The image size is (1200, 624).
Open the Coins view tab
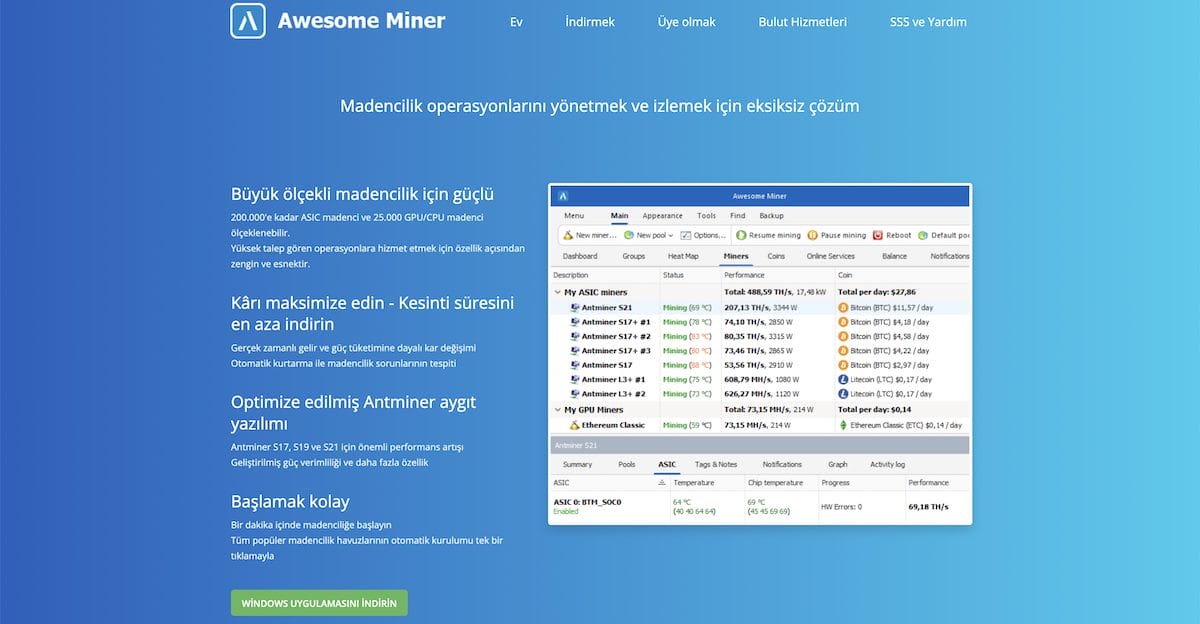click(x=776, y=256)
